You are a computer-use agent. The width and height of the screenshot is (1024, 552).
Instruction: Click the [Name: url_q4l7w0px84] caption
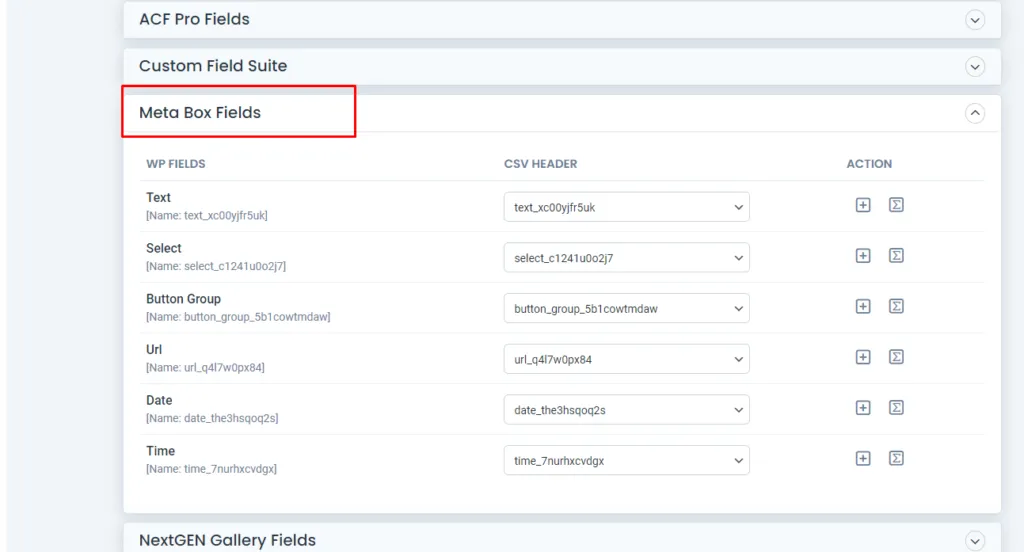point(205,368)
